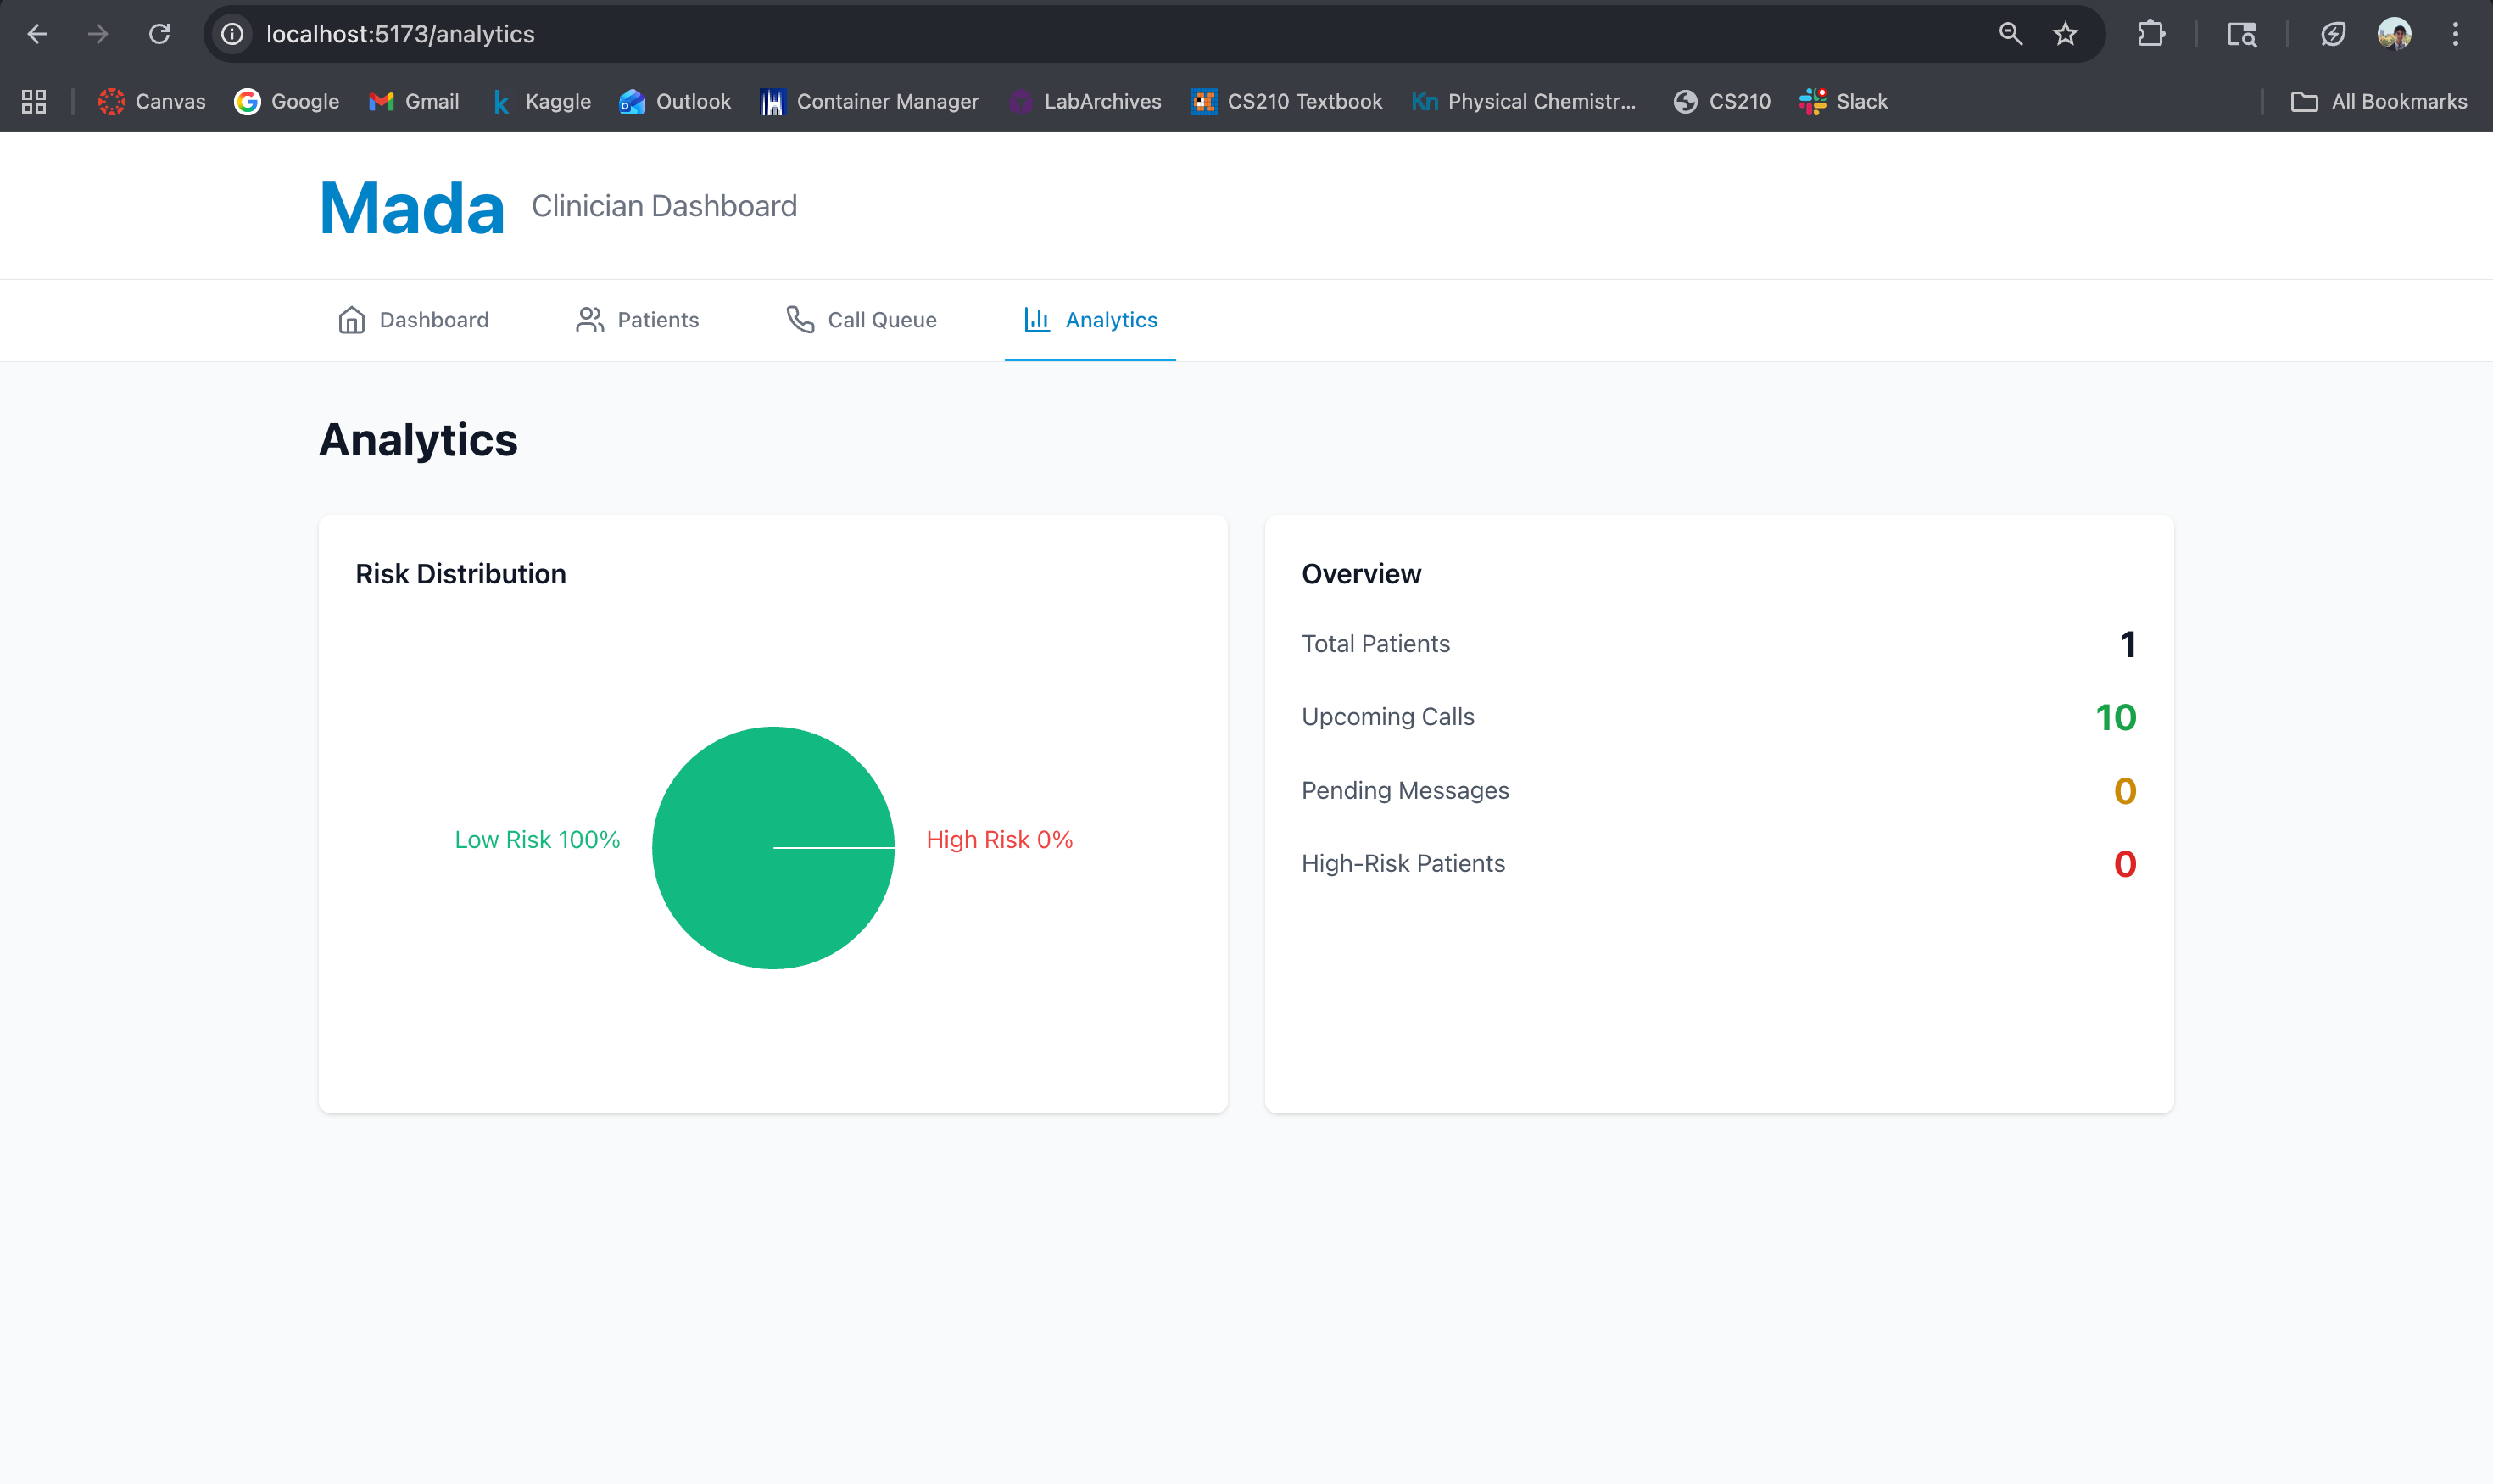Switch to the Dashboard tab

coord(413,320)
